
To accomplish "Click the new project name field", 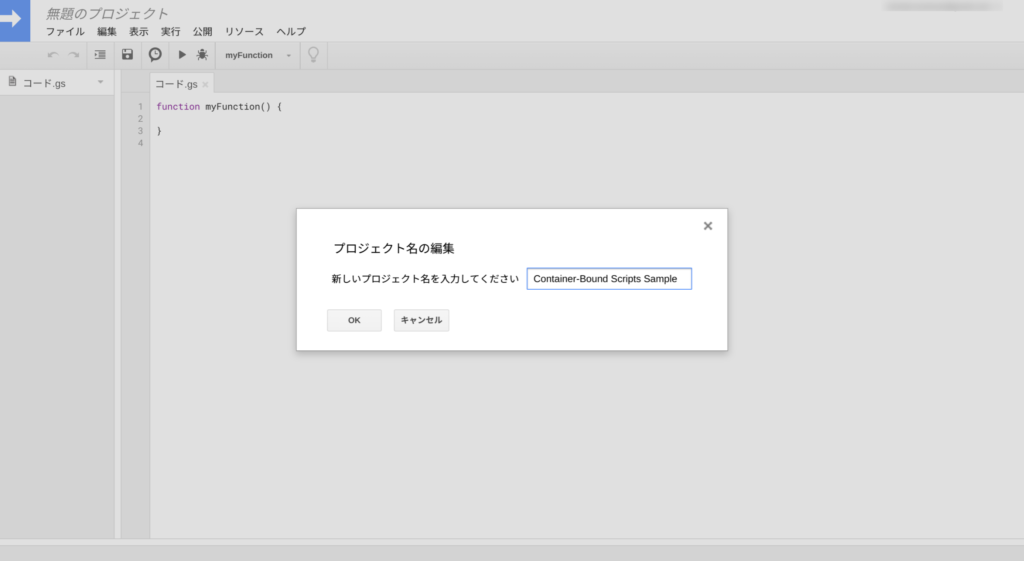I will click(608, 279).
